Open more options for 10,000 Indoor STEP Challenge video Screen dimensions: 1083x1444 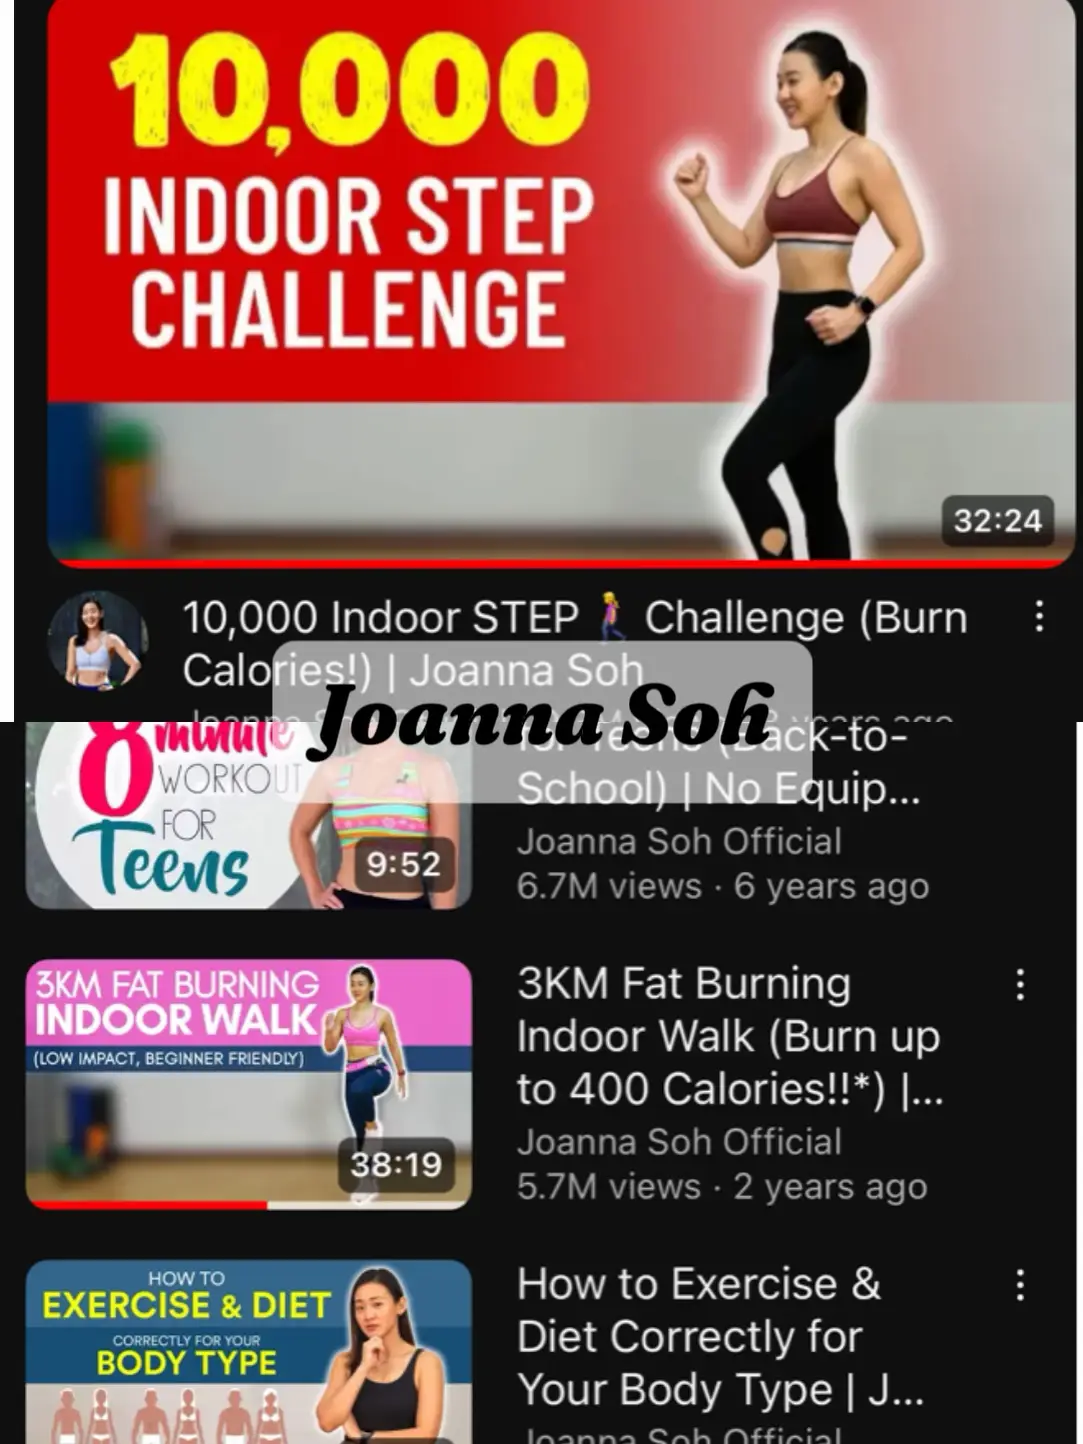[x=1039, y=616]
